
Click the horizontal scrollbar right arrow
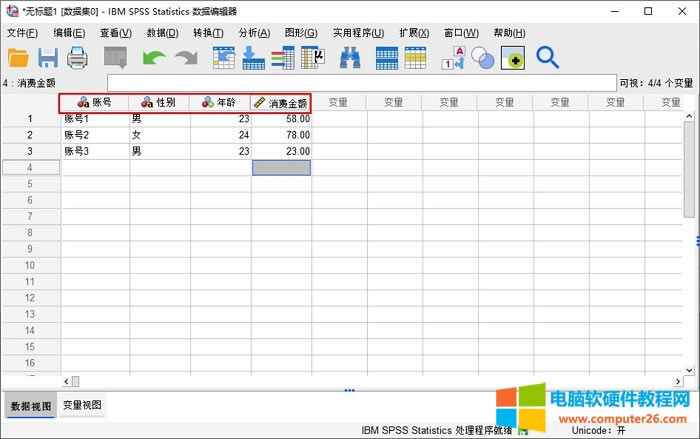(679, 382)
